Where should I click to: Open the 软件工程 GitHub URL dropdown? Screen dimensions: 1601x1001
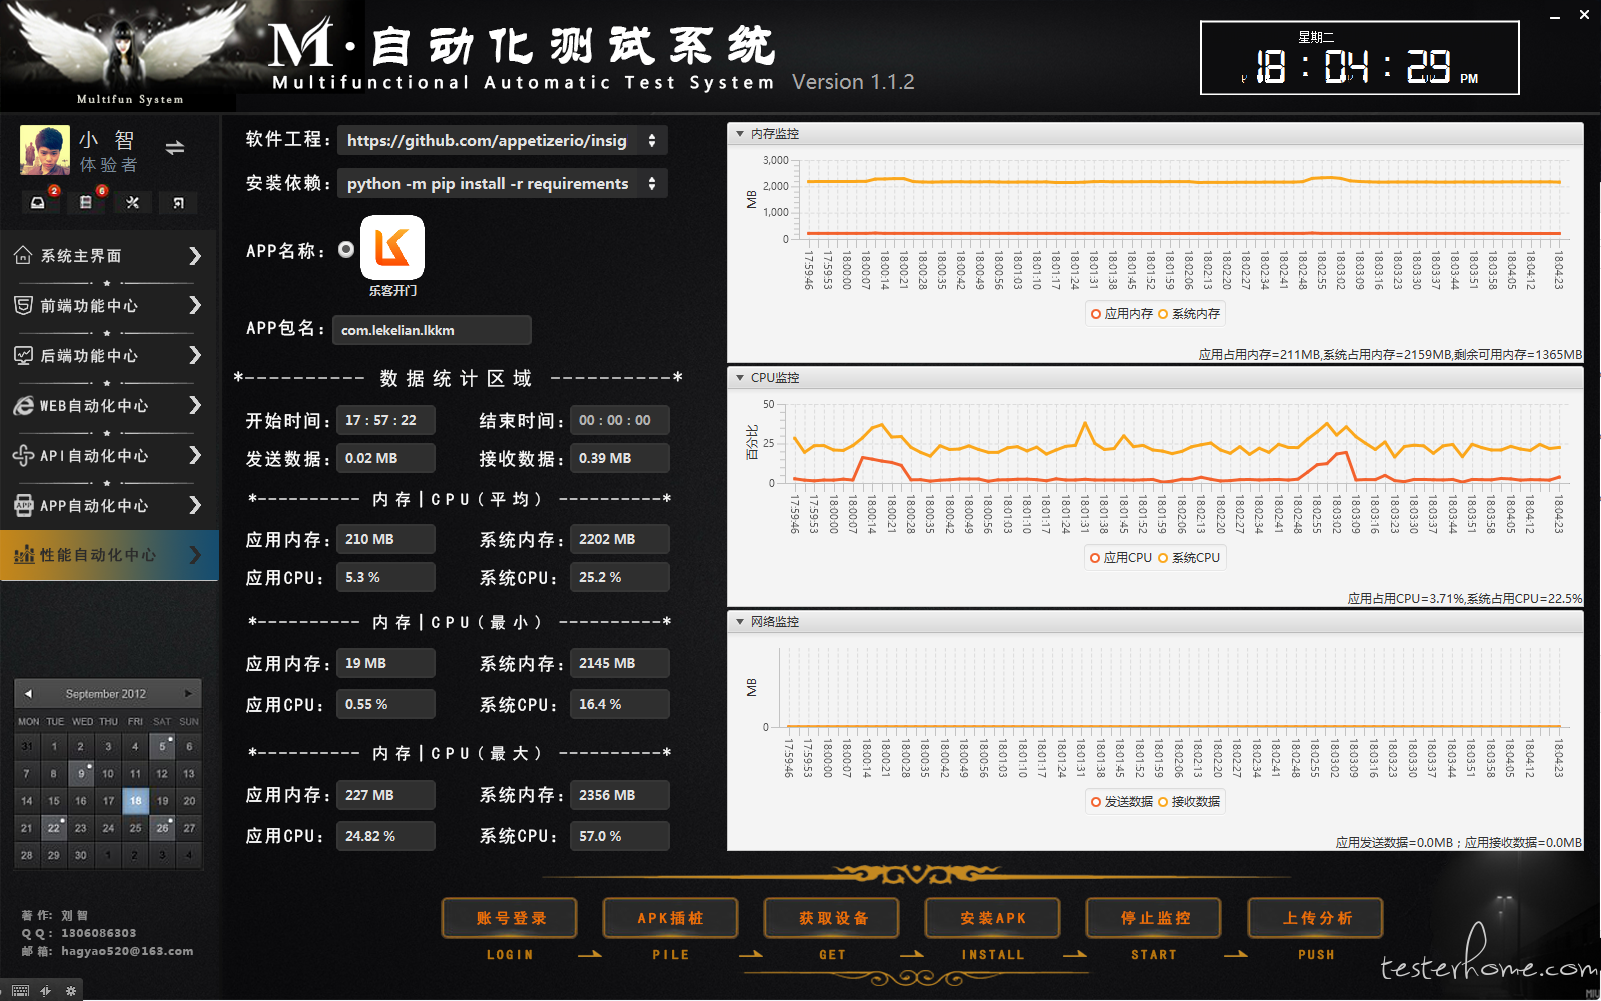pos(502,141)
